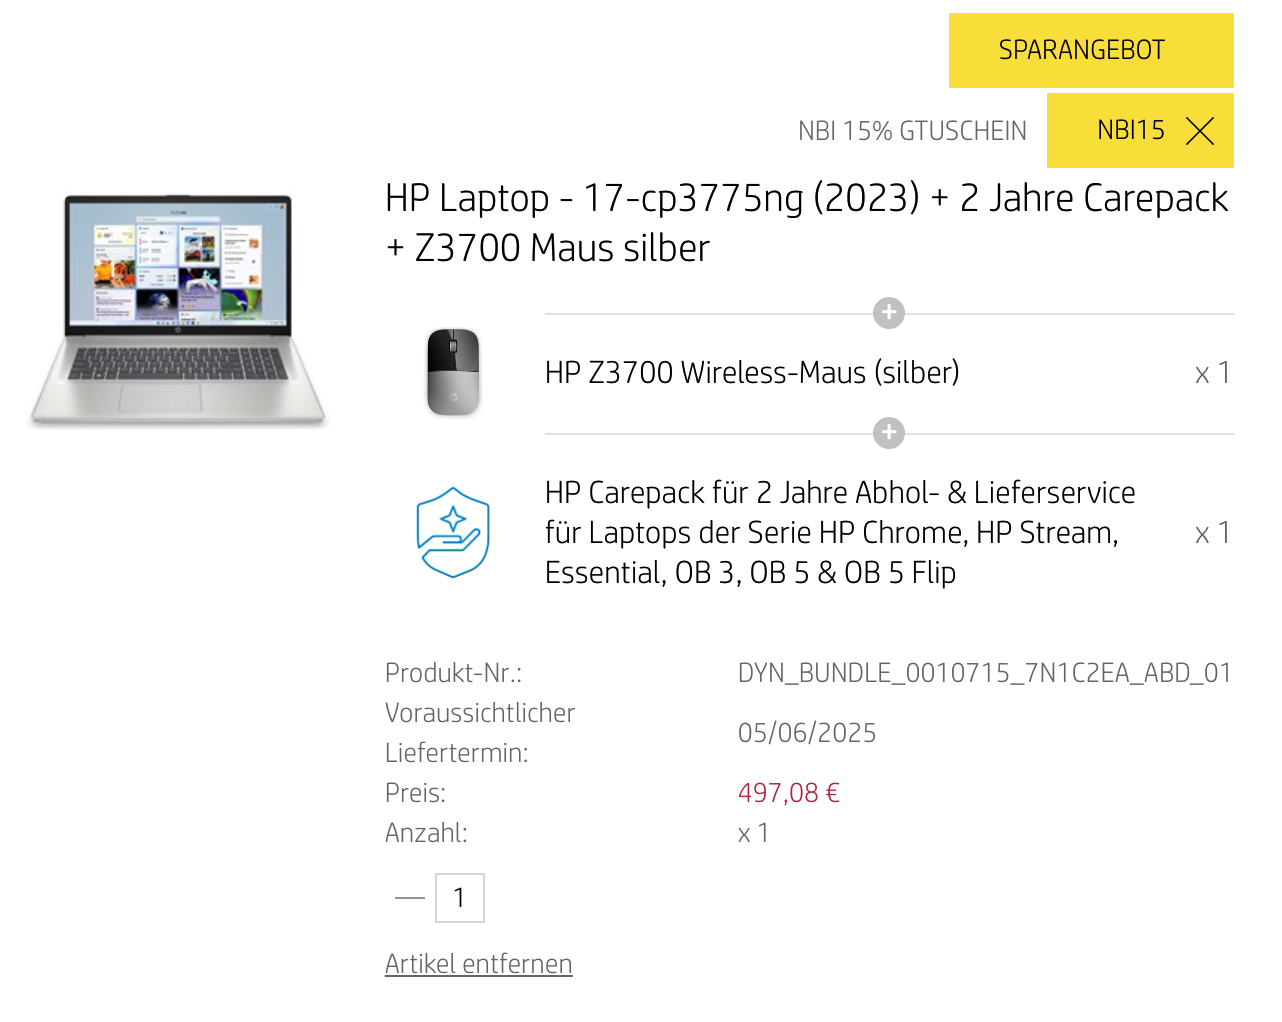Click the NBI15 coupon code tag
Image resolution: width=1282 pixels, height=1022 pixels.
[1140, 131]
